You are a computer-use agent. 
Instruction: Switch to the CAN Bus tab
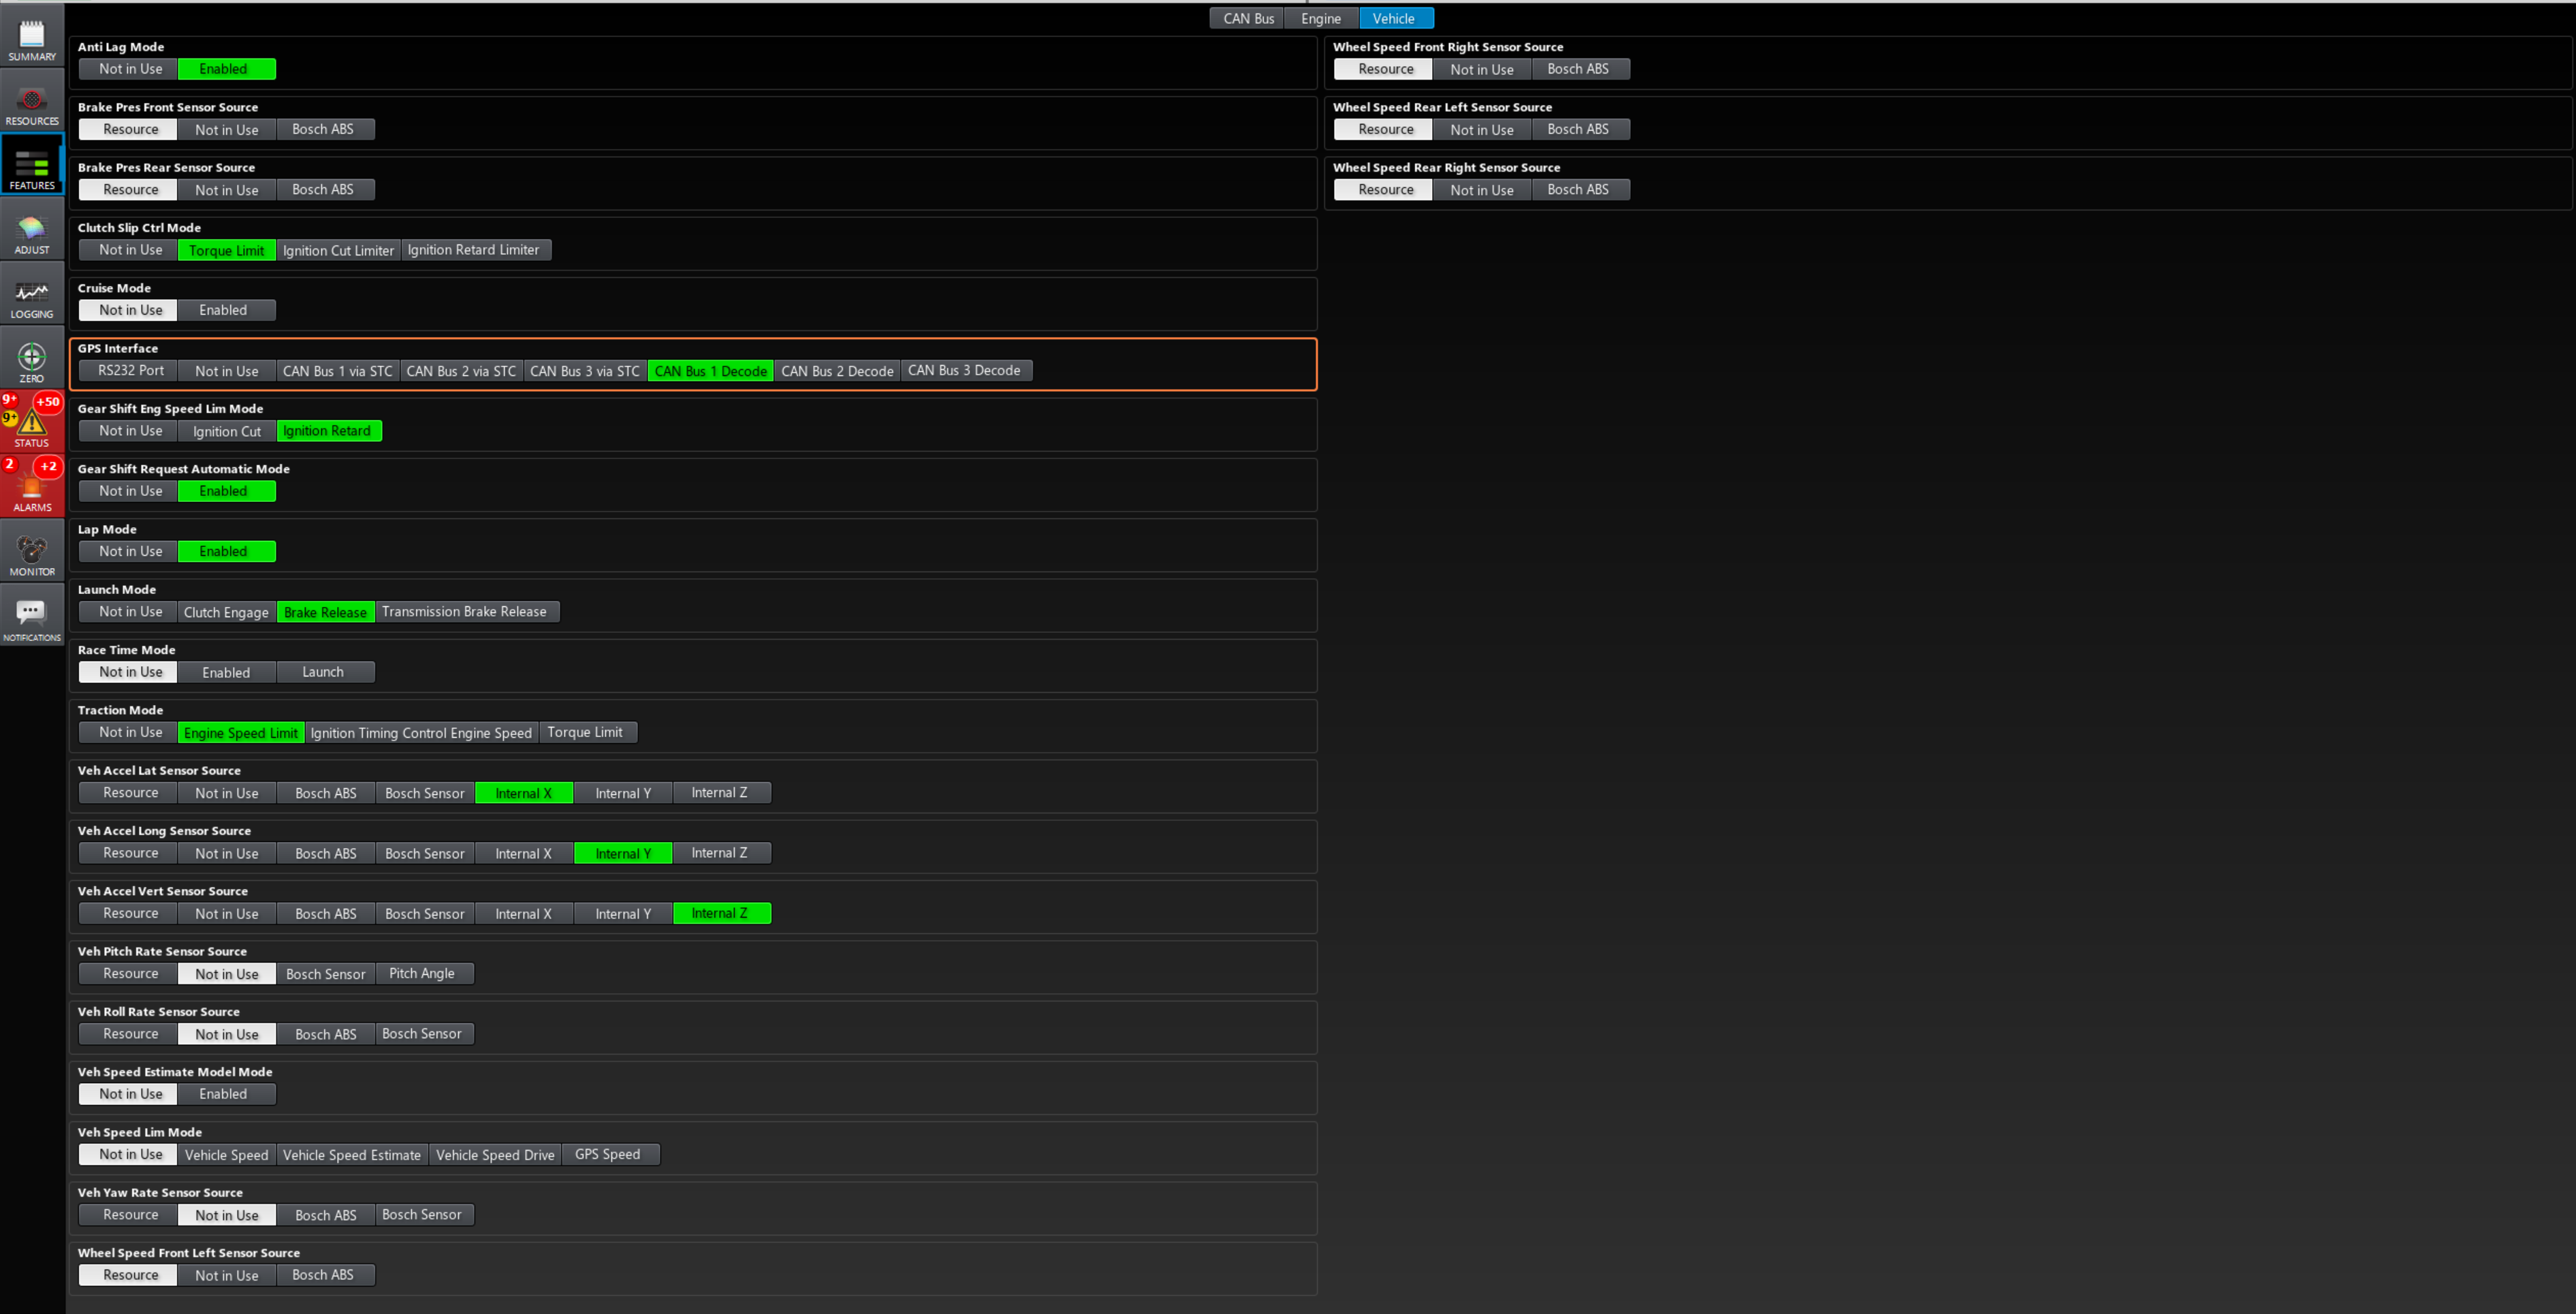1248,18
